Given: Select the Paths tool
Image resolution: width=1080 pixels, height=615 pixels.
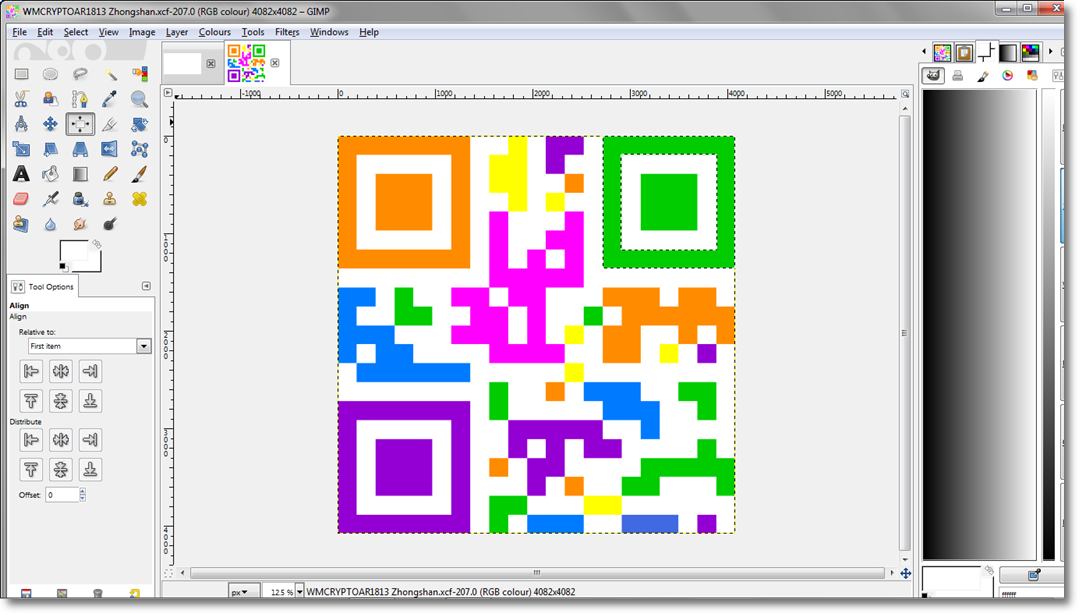Looking at the screenshot, I should pos(80,99).
